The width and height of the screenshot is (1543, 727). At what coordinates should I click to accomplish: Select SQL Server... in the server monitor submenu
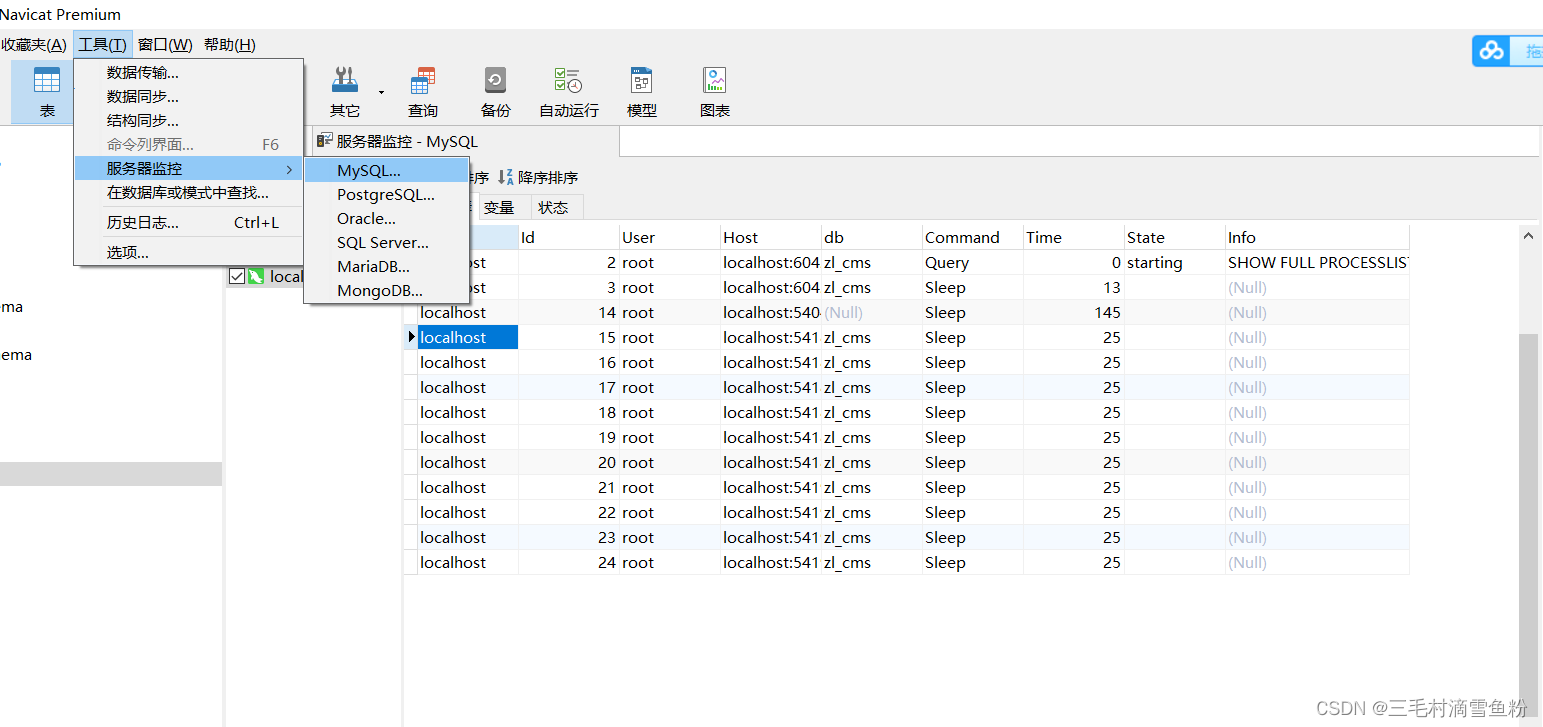click(387, 242)
